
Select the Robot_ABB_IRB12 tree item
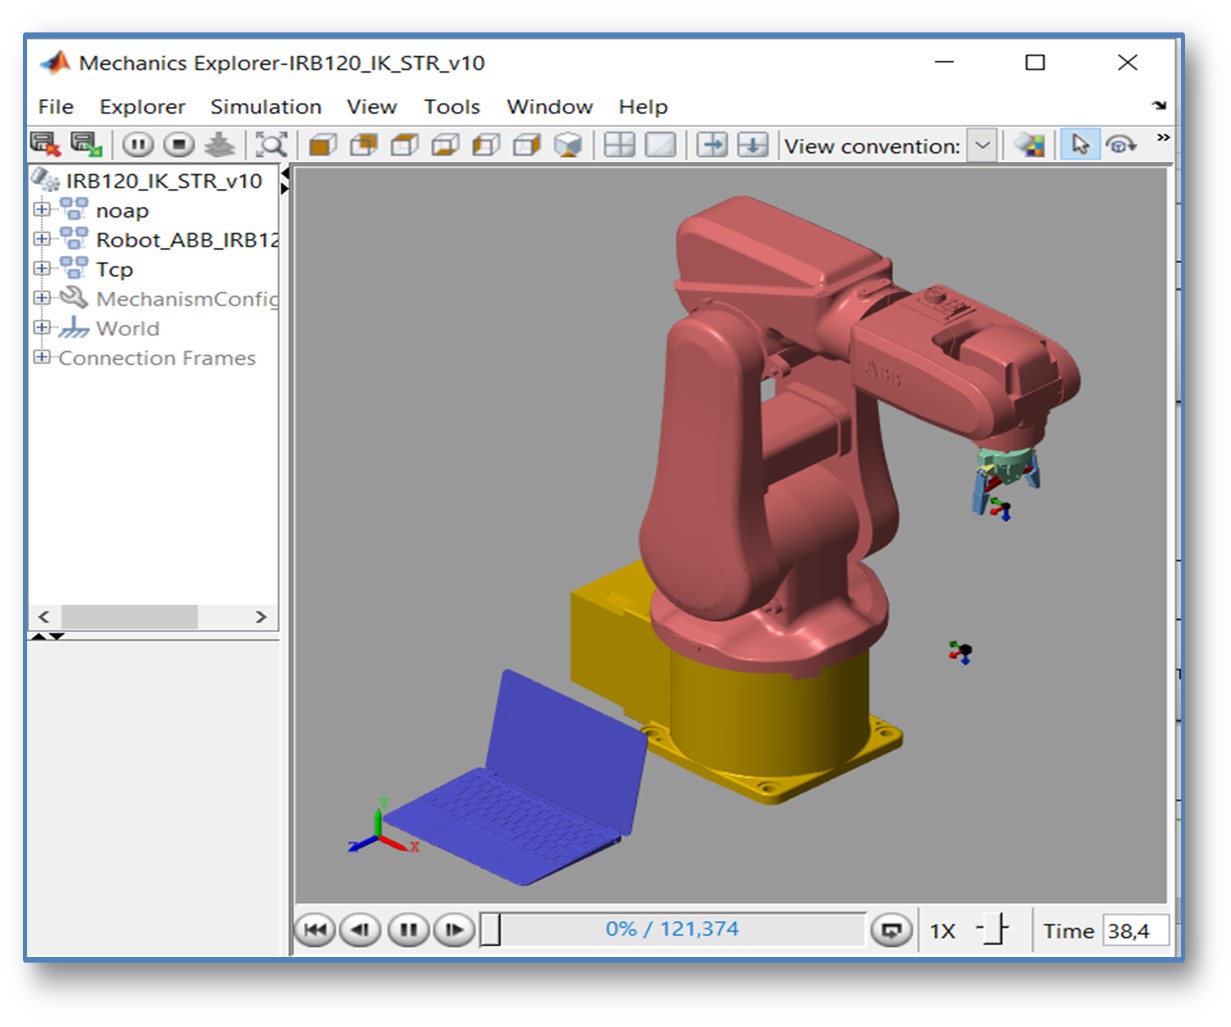pos(187,240)
